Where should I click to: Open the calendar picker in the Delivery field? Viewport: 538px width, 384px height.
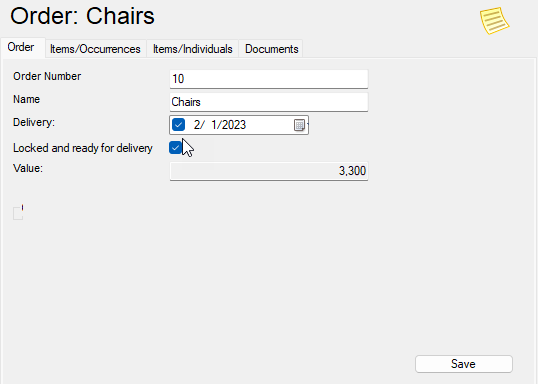[300, 125]
